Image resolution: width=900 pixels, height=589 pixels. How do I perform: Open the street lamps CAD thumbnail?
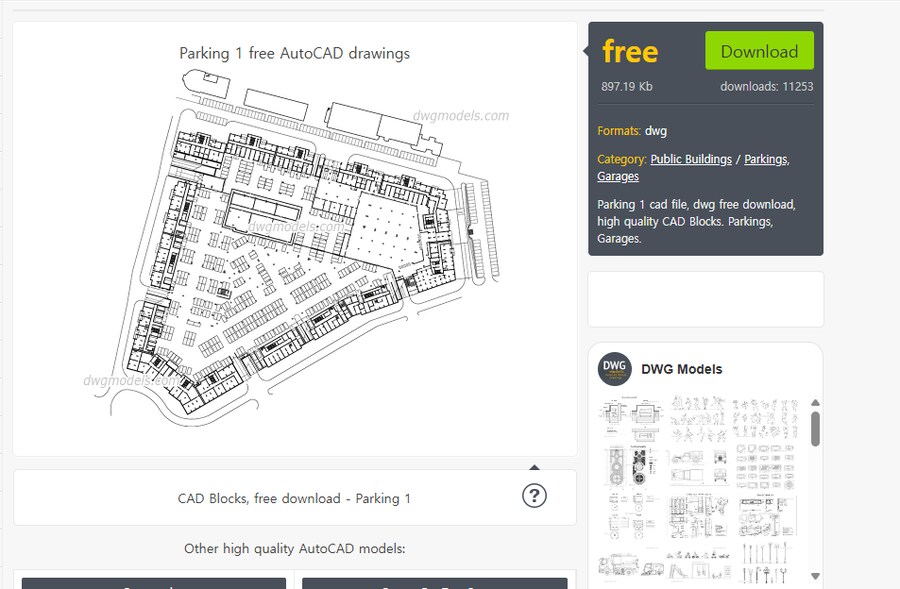[767, 565]
